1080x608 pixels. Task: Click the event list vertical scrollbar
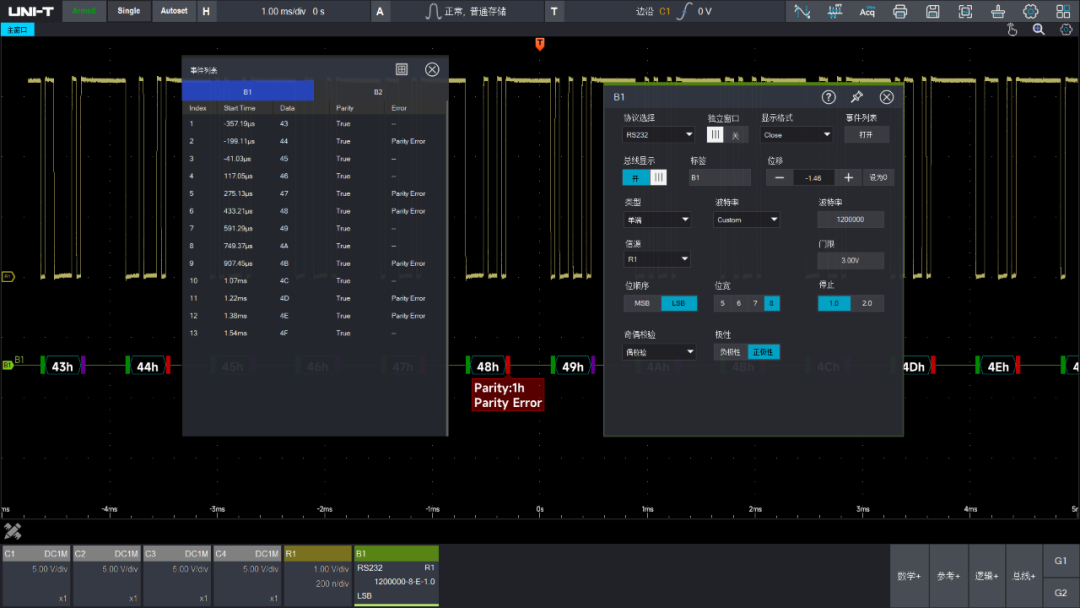pyautogui.click(x=446, y=269)
